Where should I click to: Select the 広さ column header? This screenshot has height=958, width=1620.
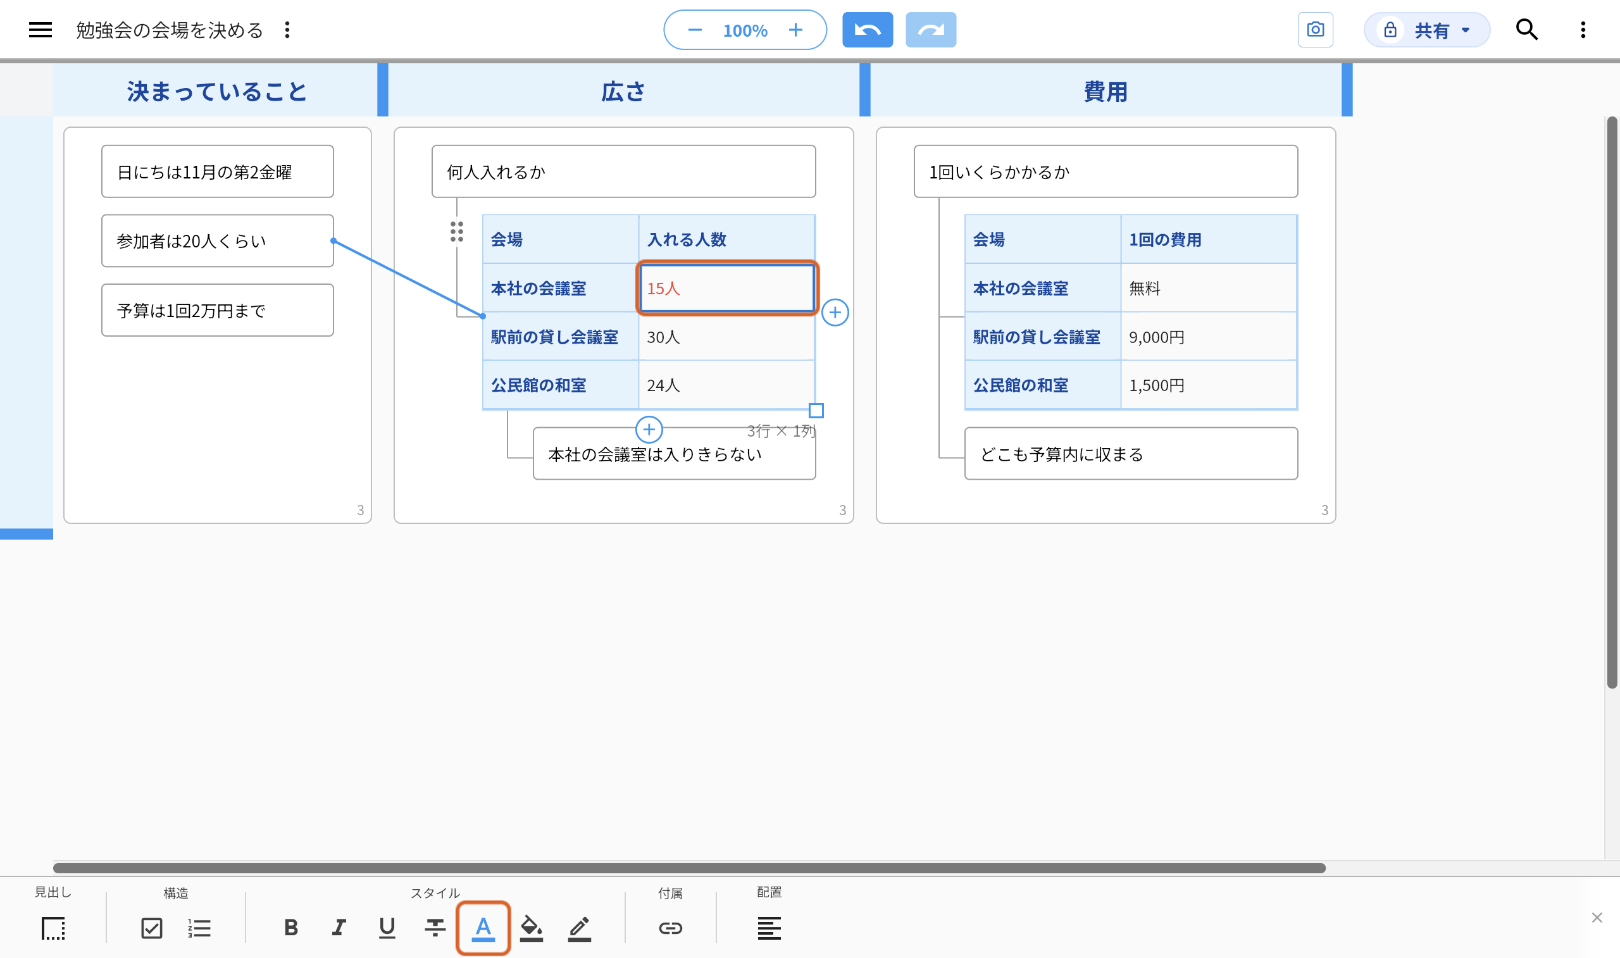(624, 91)
